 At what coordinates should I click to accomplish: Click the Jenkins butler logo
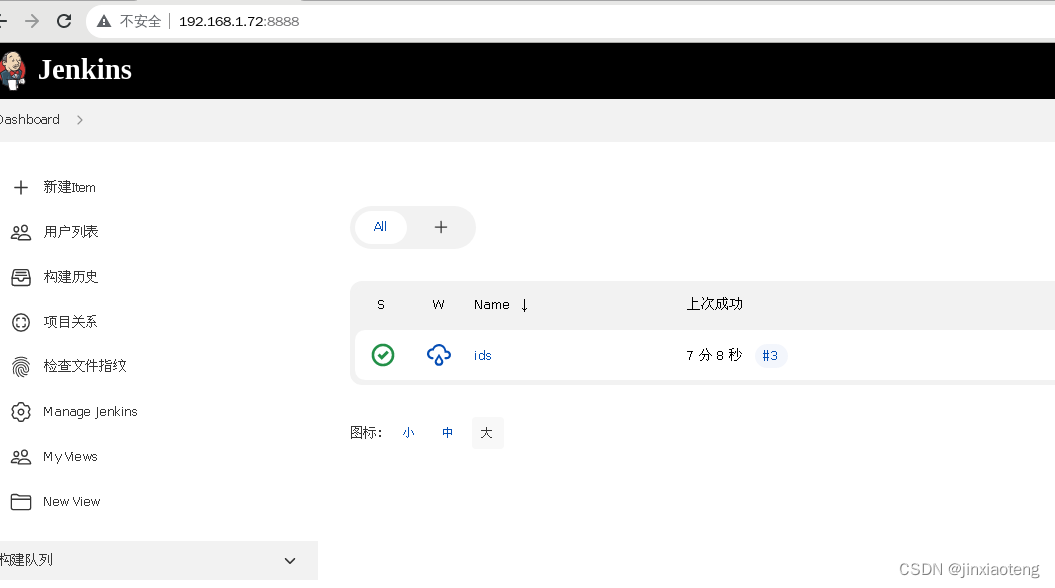pyautogui.click(x=12, y=71)
